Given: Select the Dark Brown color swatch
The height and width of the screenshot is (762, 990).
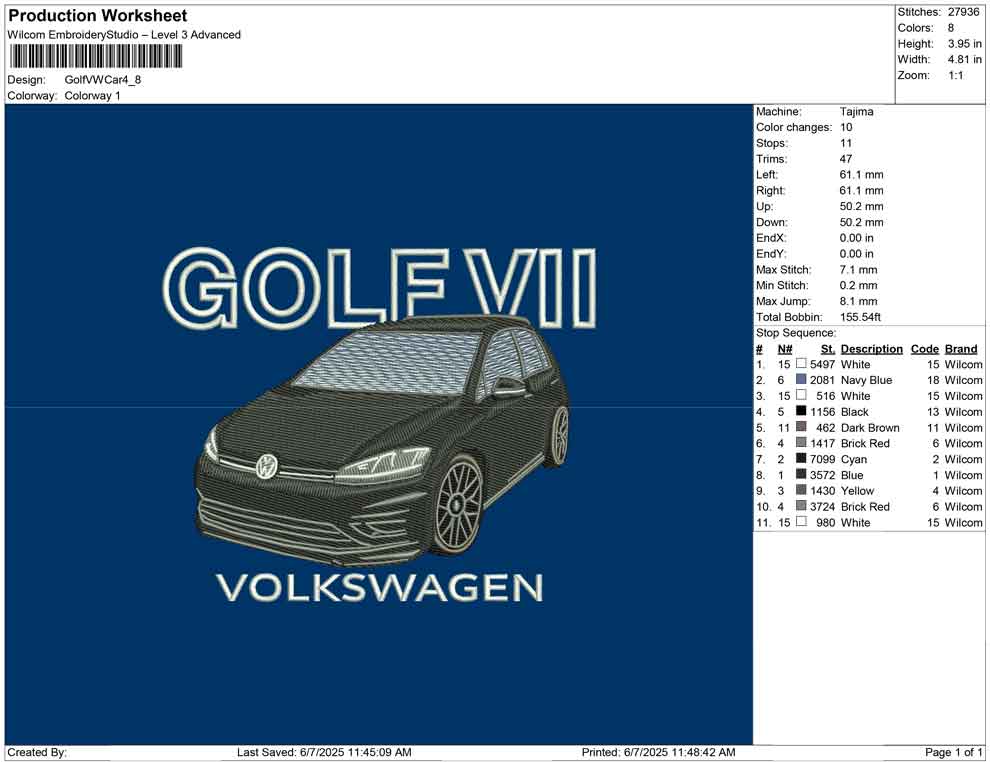Looking at the screenshot, I should (801, 427).
